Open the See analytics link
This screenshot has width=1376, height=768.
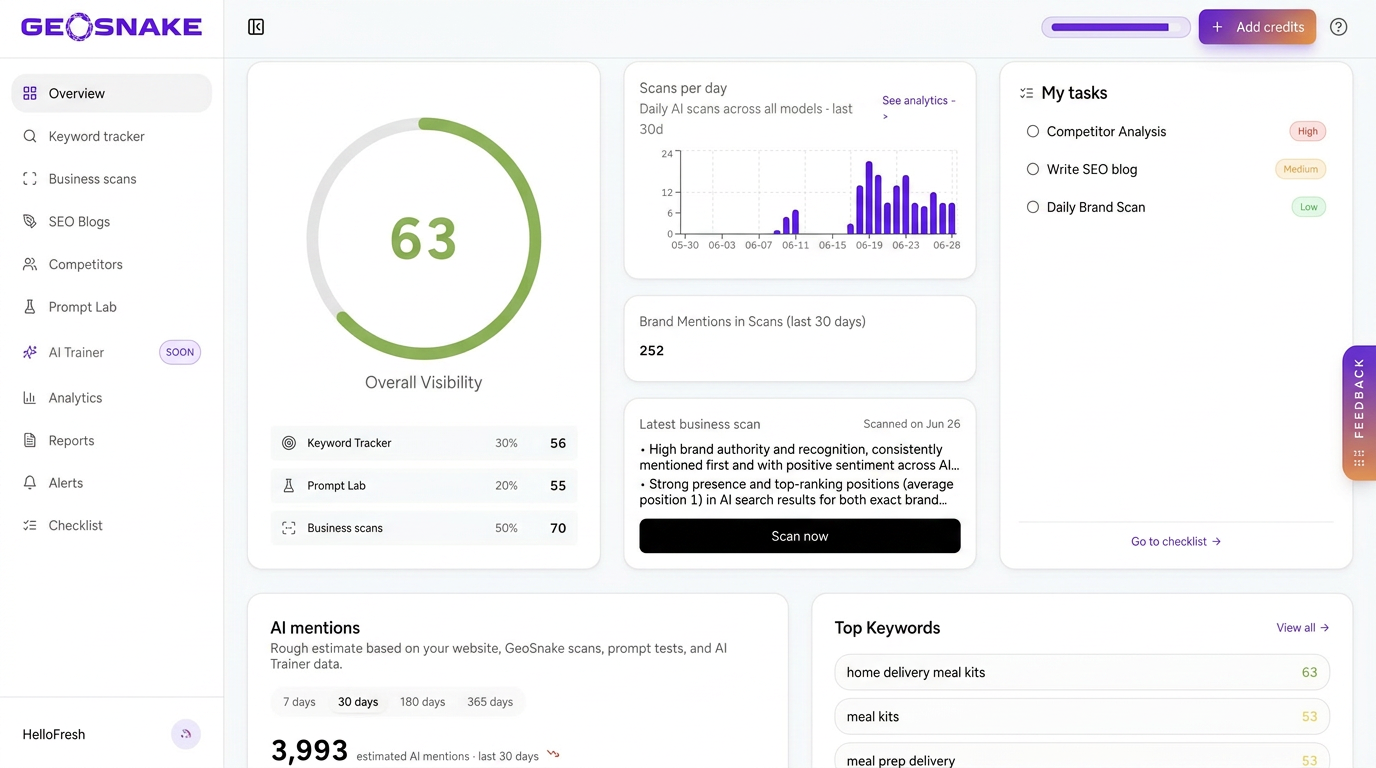(x=919, y=107)
